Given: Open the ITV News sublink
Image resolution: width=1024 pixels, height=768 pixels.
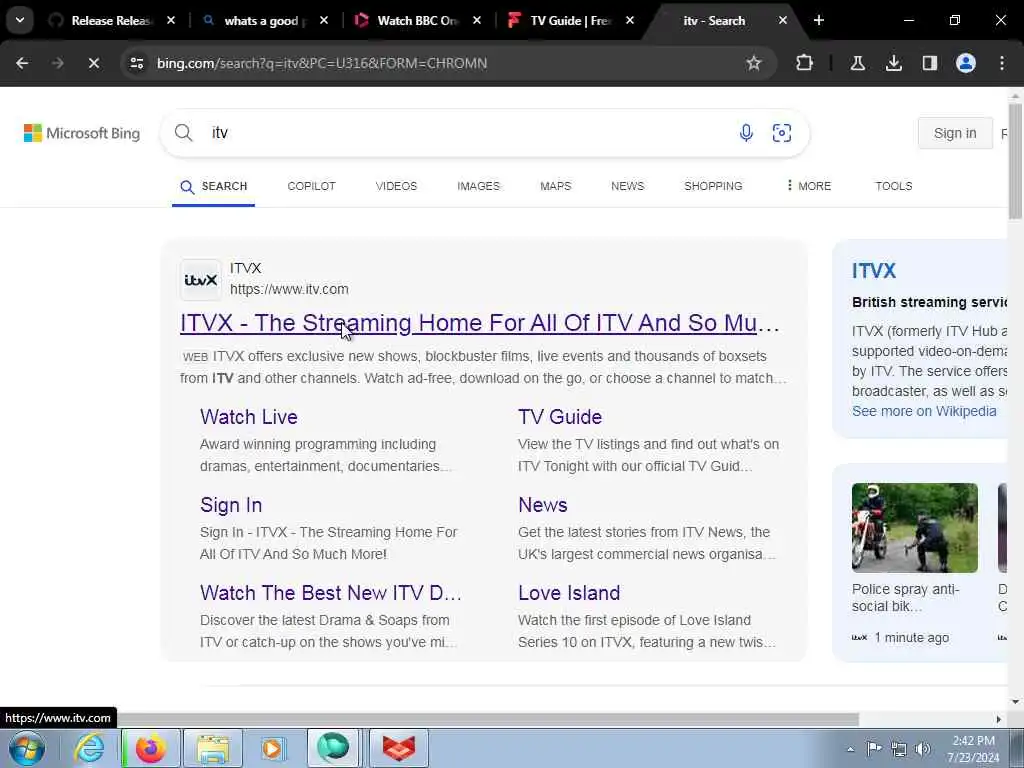Looking at the screenshot, I should click(543, 505).
